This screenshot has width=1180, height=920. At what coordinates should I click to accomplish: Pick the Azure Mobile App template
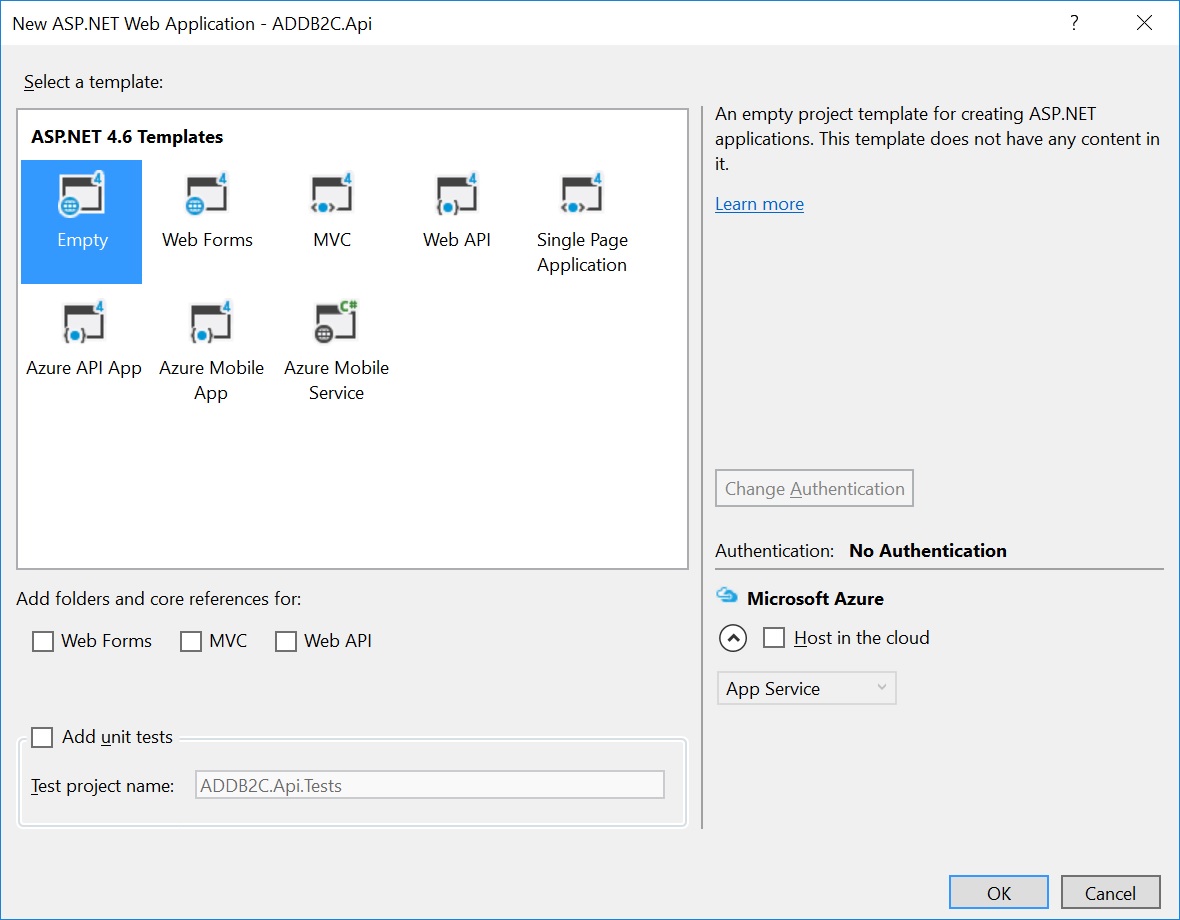coord(211,324)
